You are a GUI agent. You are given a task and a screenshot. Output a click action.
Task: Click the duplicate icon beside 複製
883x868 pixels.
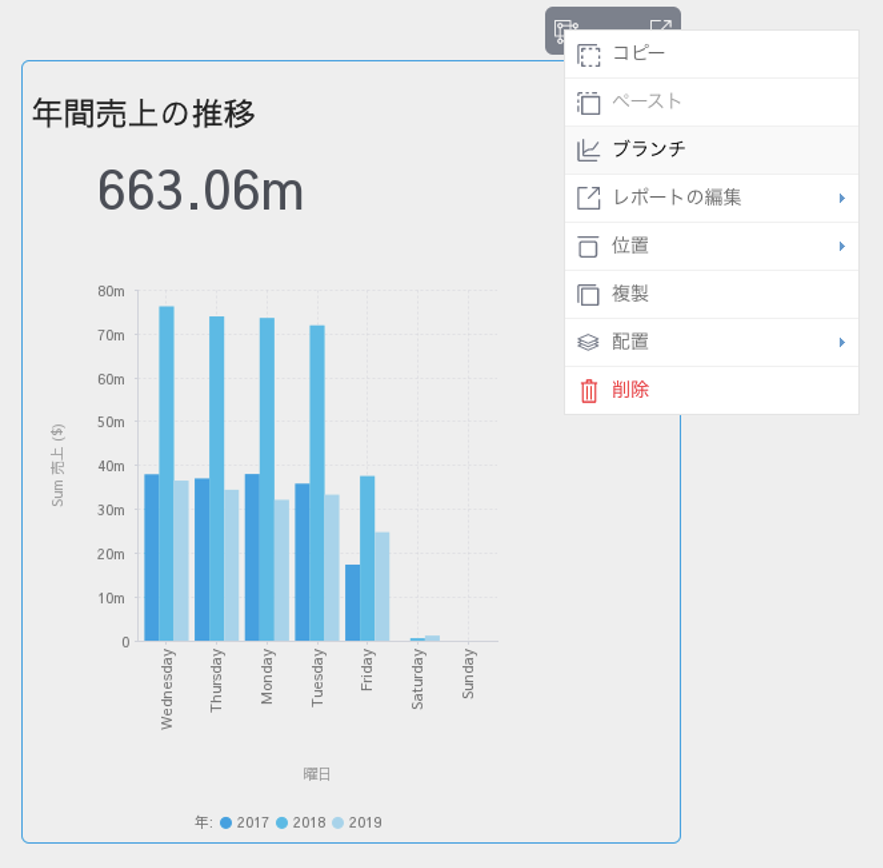coord(589,294)
